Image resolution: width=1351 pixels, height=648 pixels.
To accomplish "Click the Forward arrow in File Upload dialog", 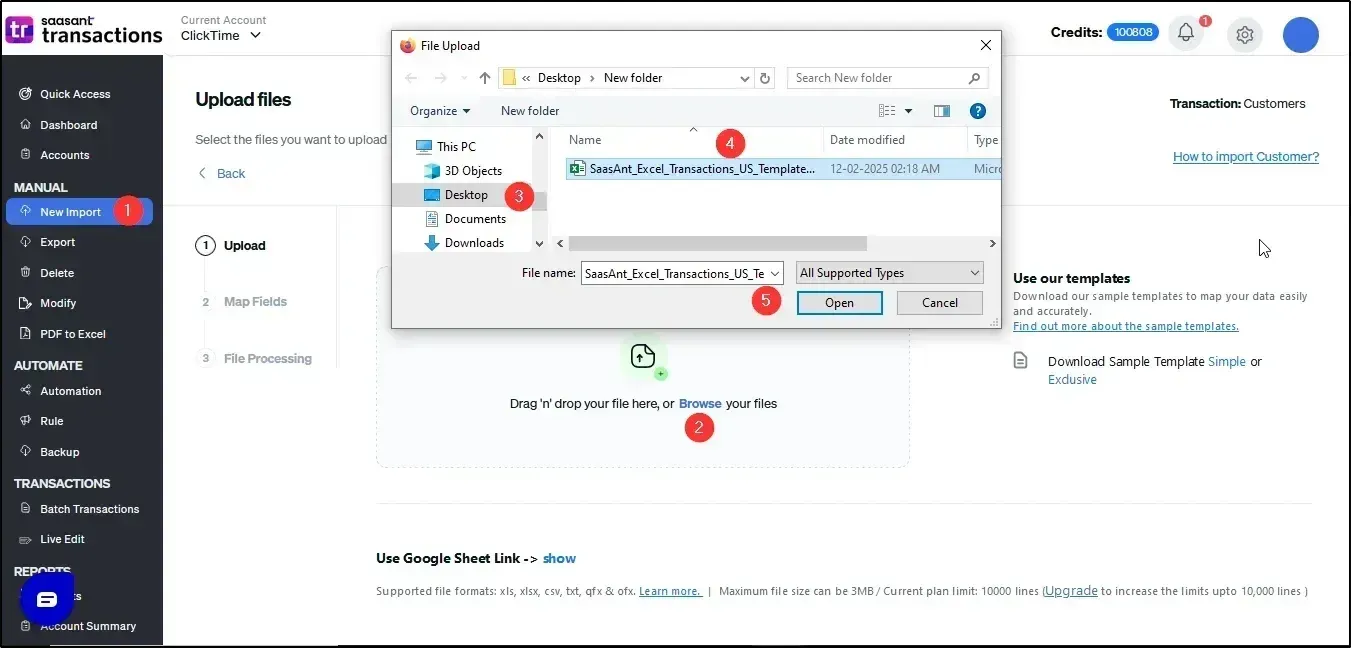I will [439, 78].
